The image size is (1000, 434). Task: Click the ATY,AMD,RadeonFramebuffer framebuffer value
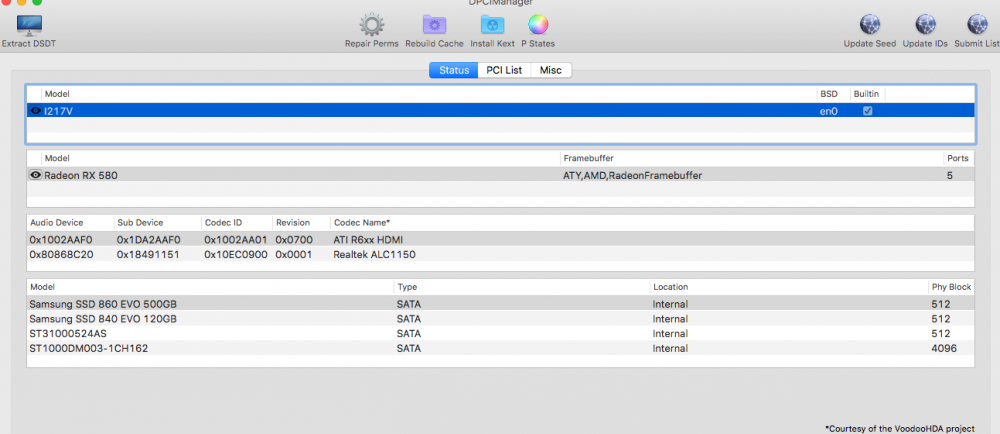point(632,175)
